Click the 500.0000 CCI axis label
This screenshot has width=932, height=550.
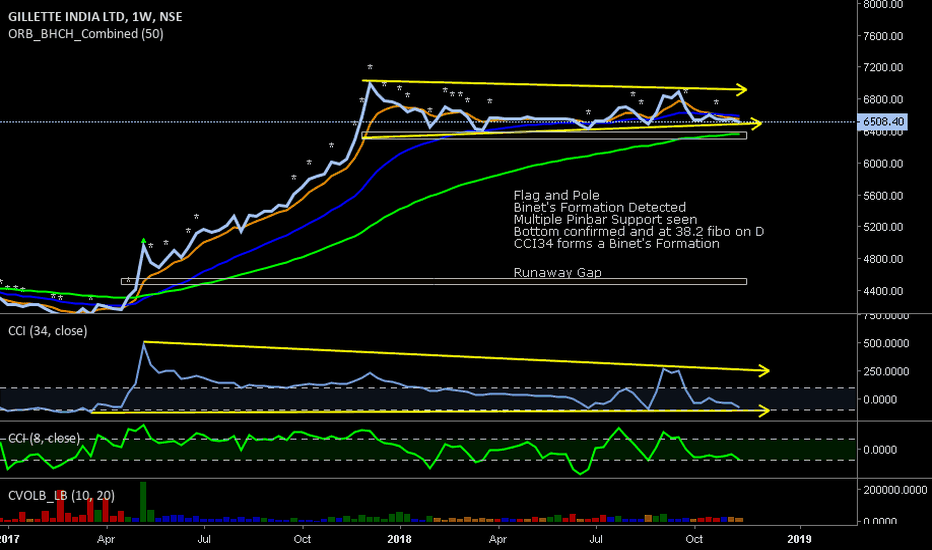point(886,343)
